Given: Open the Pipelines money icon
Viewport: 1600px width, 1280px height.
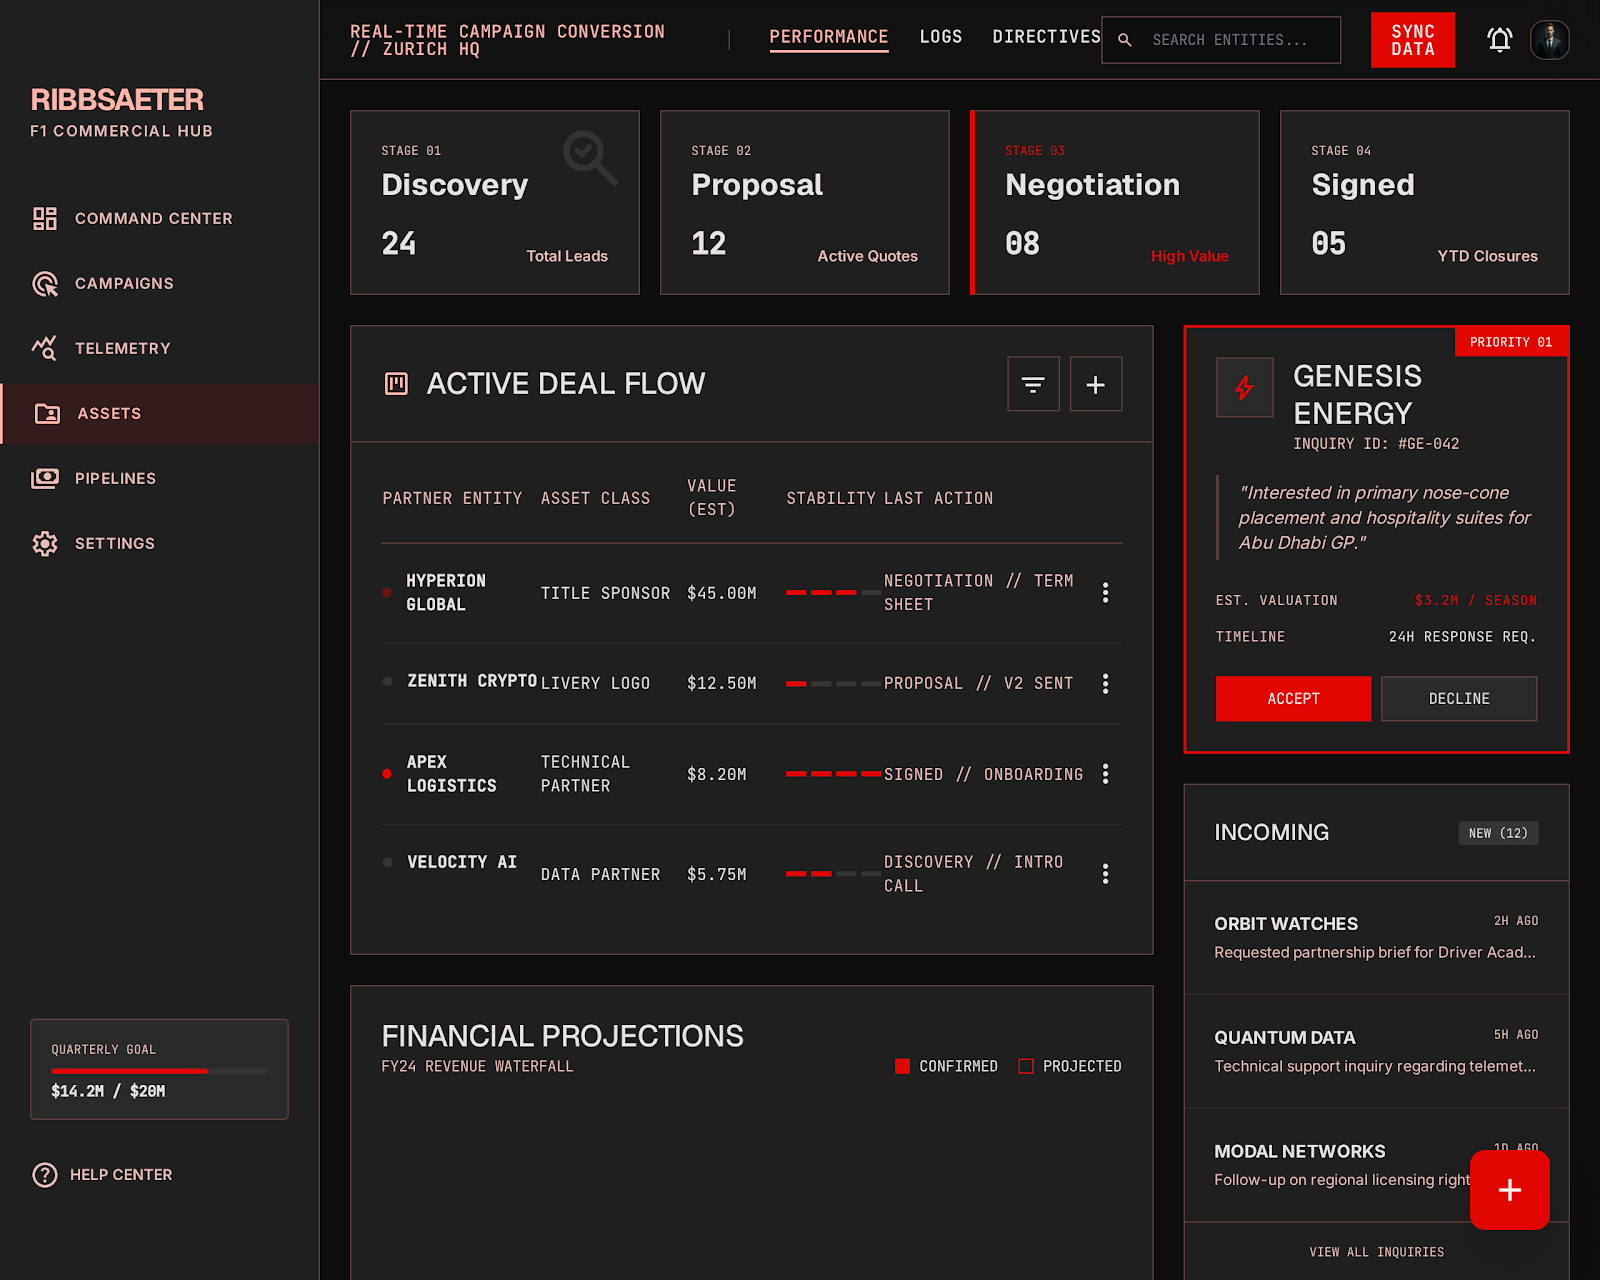Looking at the screenshot, I should pyautogui.click(x=45, y=478).
